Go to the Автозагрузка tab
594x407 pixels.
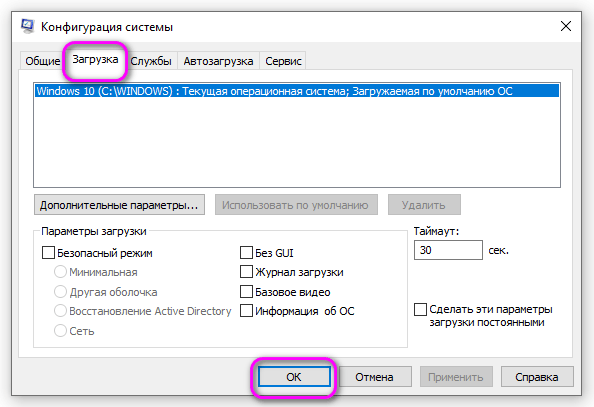point(218,61)
